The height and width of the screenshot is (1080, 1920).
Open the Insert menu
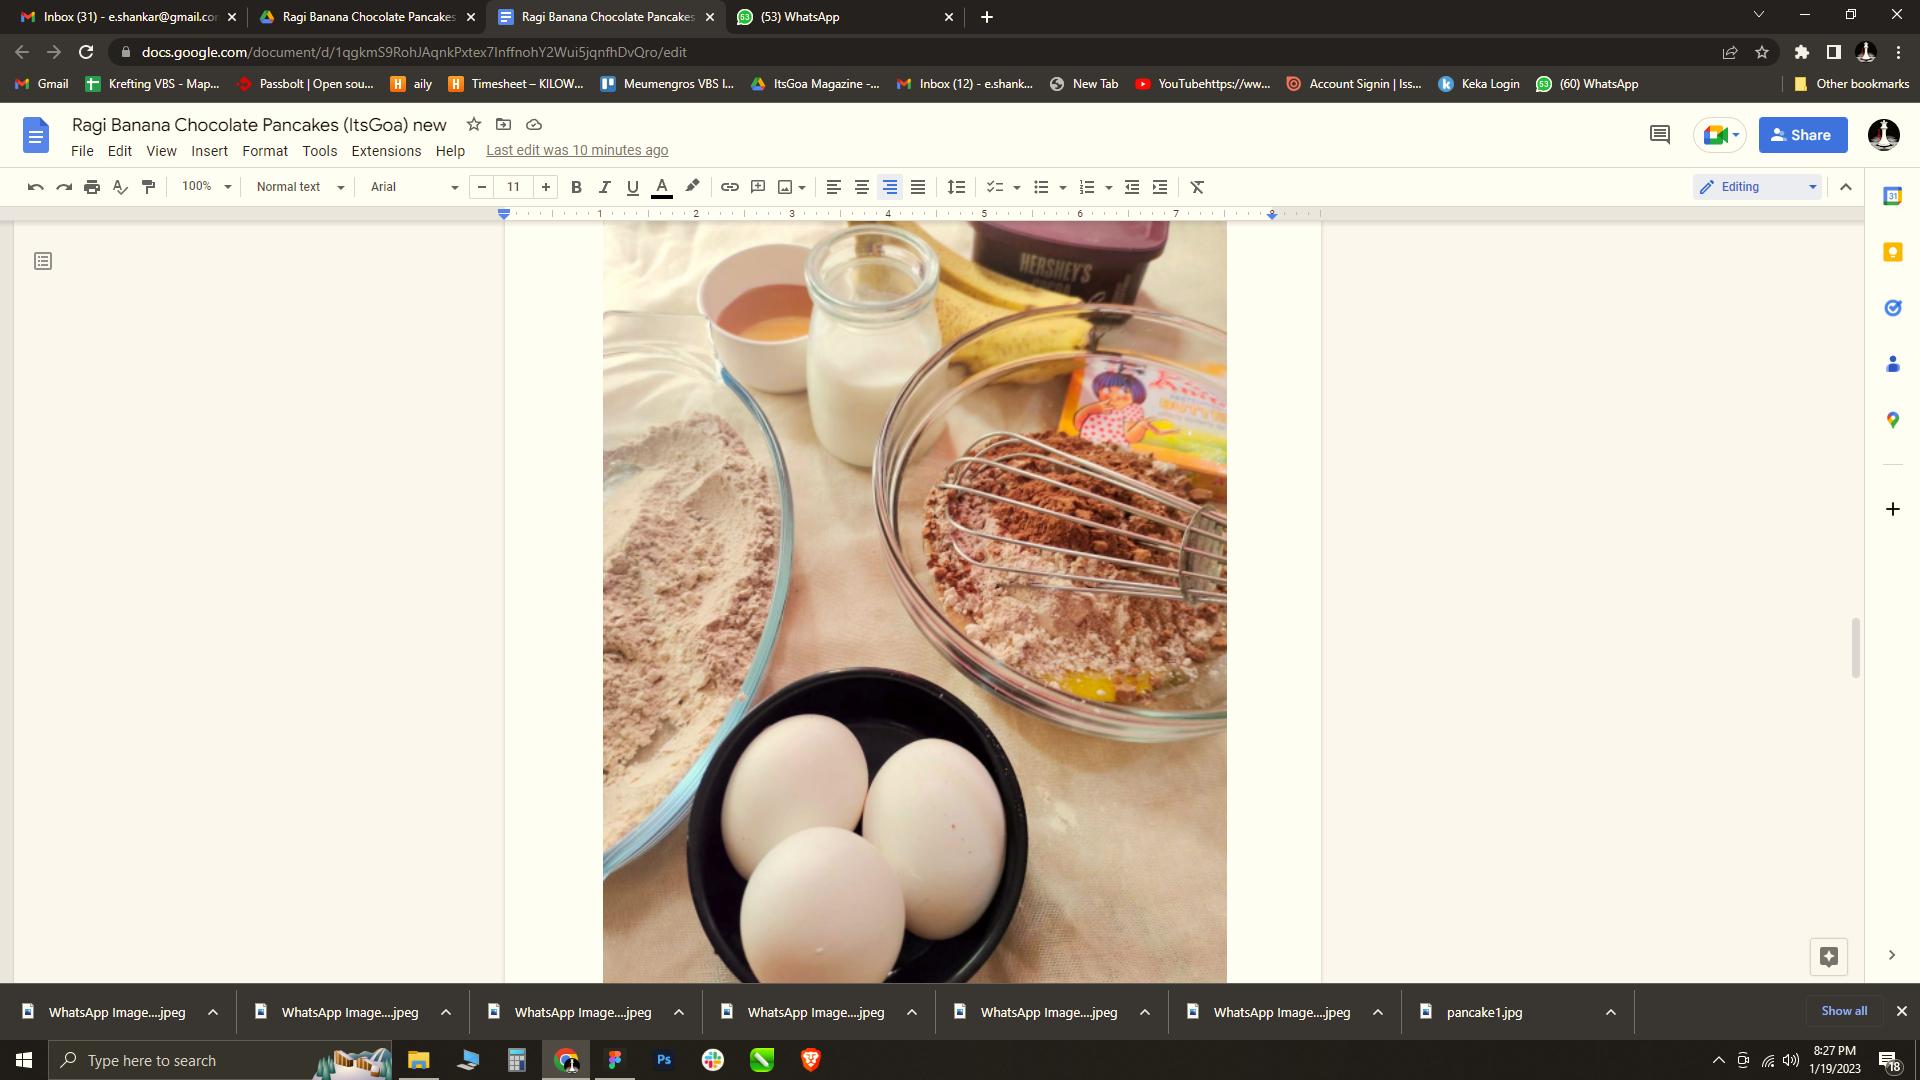(x=209, y=151)
